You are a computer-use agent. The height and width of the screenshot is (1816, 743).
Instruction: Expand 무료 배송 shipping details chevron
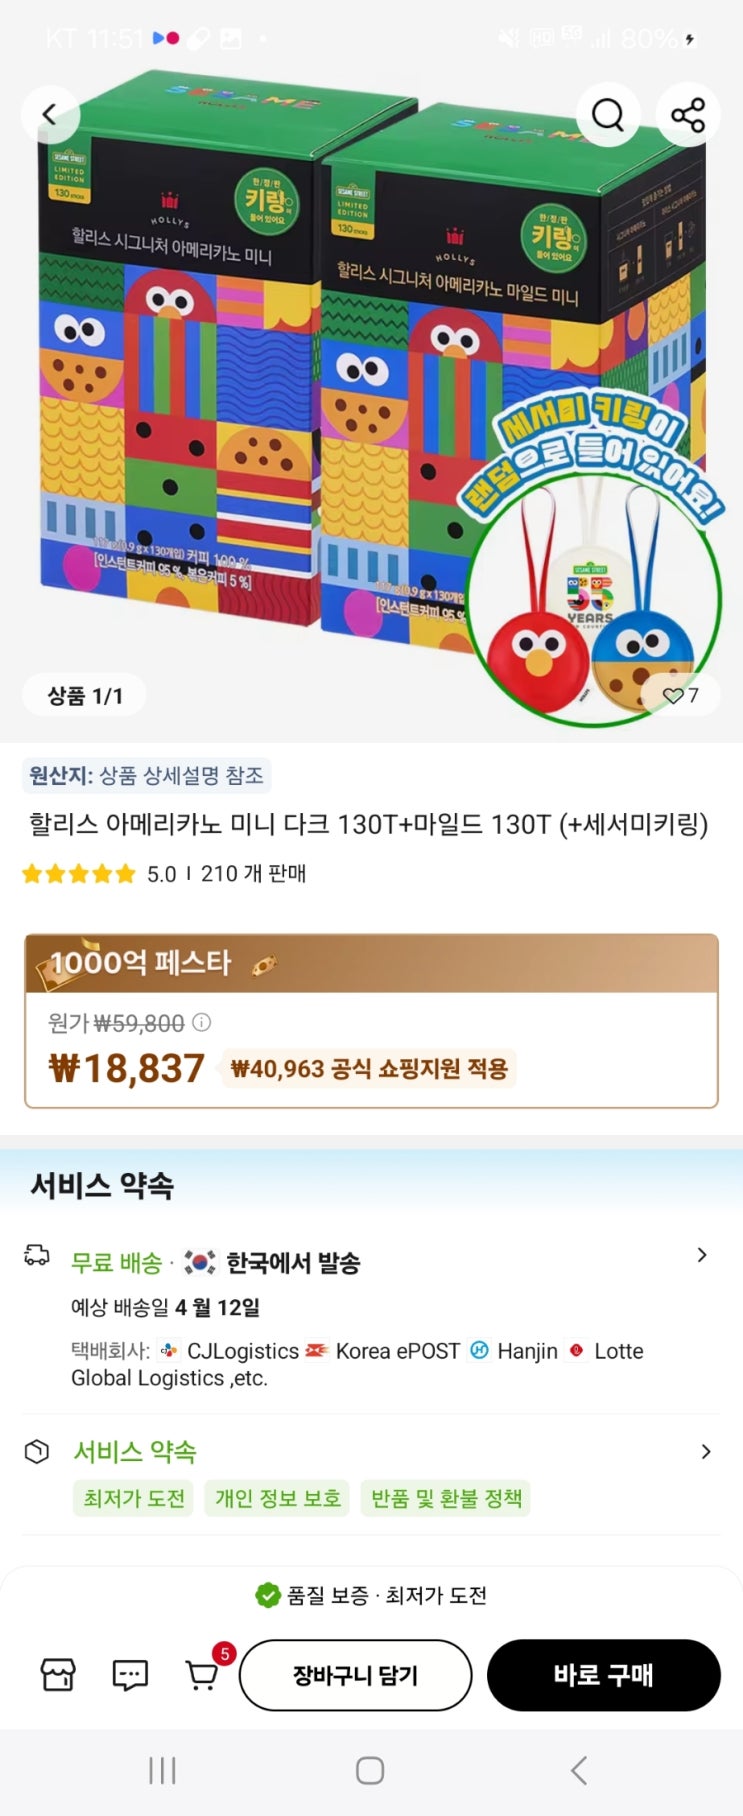[702, 1255]
